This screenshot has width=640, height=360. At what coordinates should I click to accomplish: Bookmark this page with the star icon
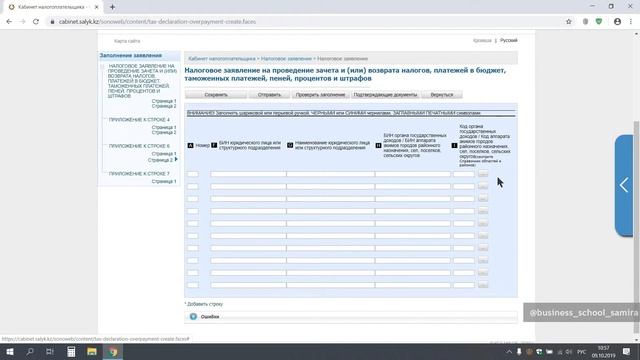click(569, 22)
